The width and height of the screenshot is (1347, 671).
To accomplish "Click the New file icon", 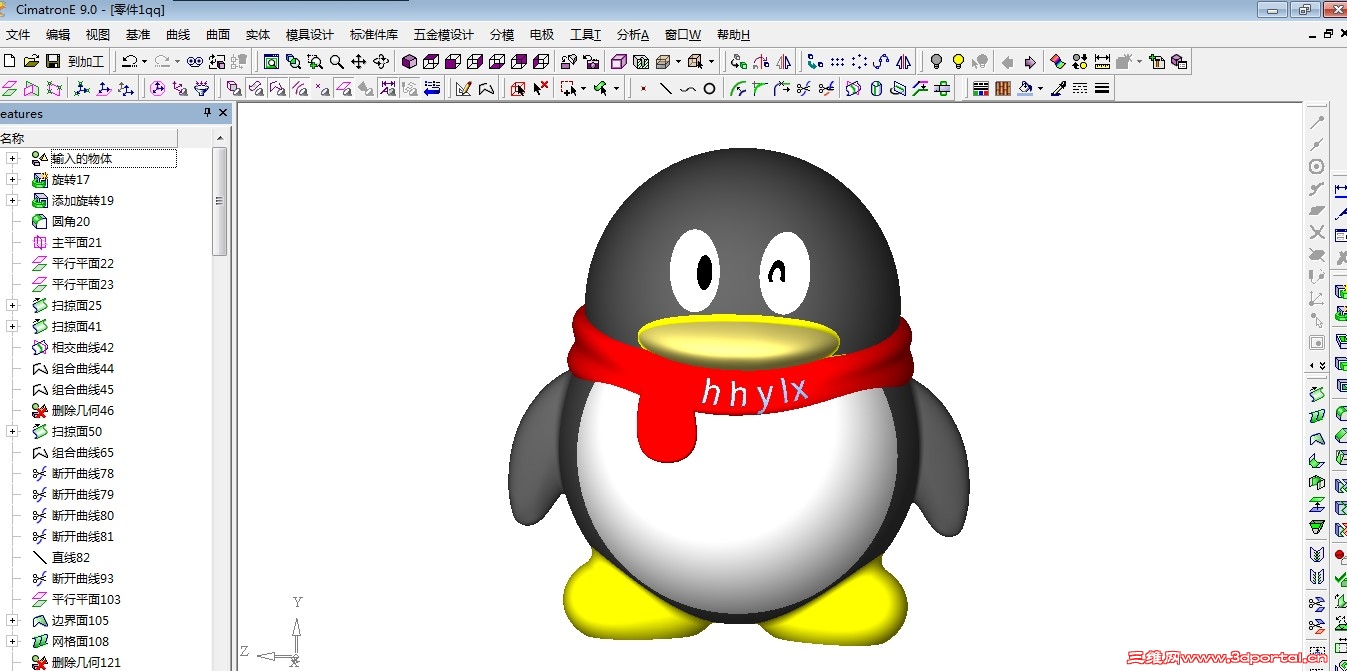I will [x=10, y=61].
